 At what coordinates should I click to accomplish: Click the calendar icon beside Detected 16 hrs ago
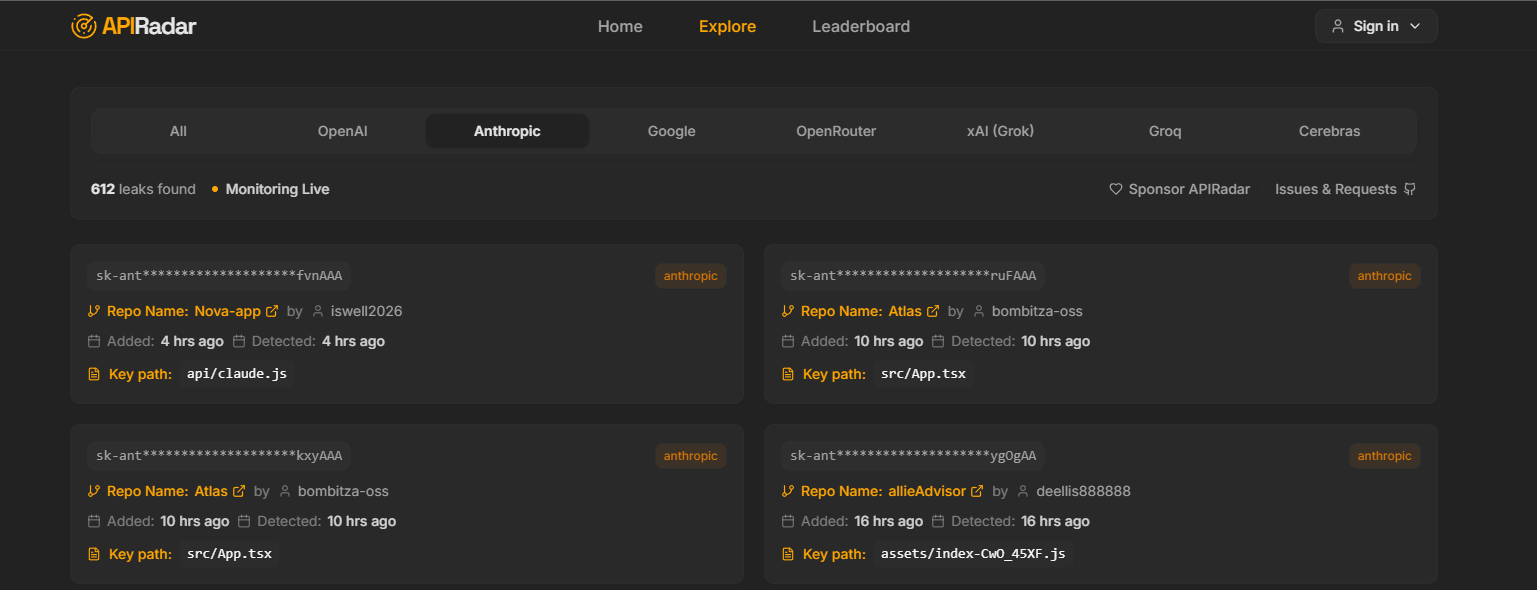point(938,521)
